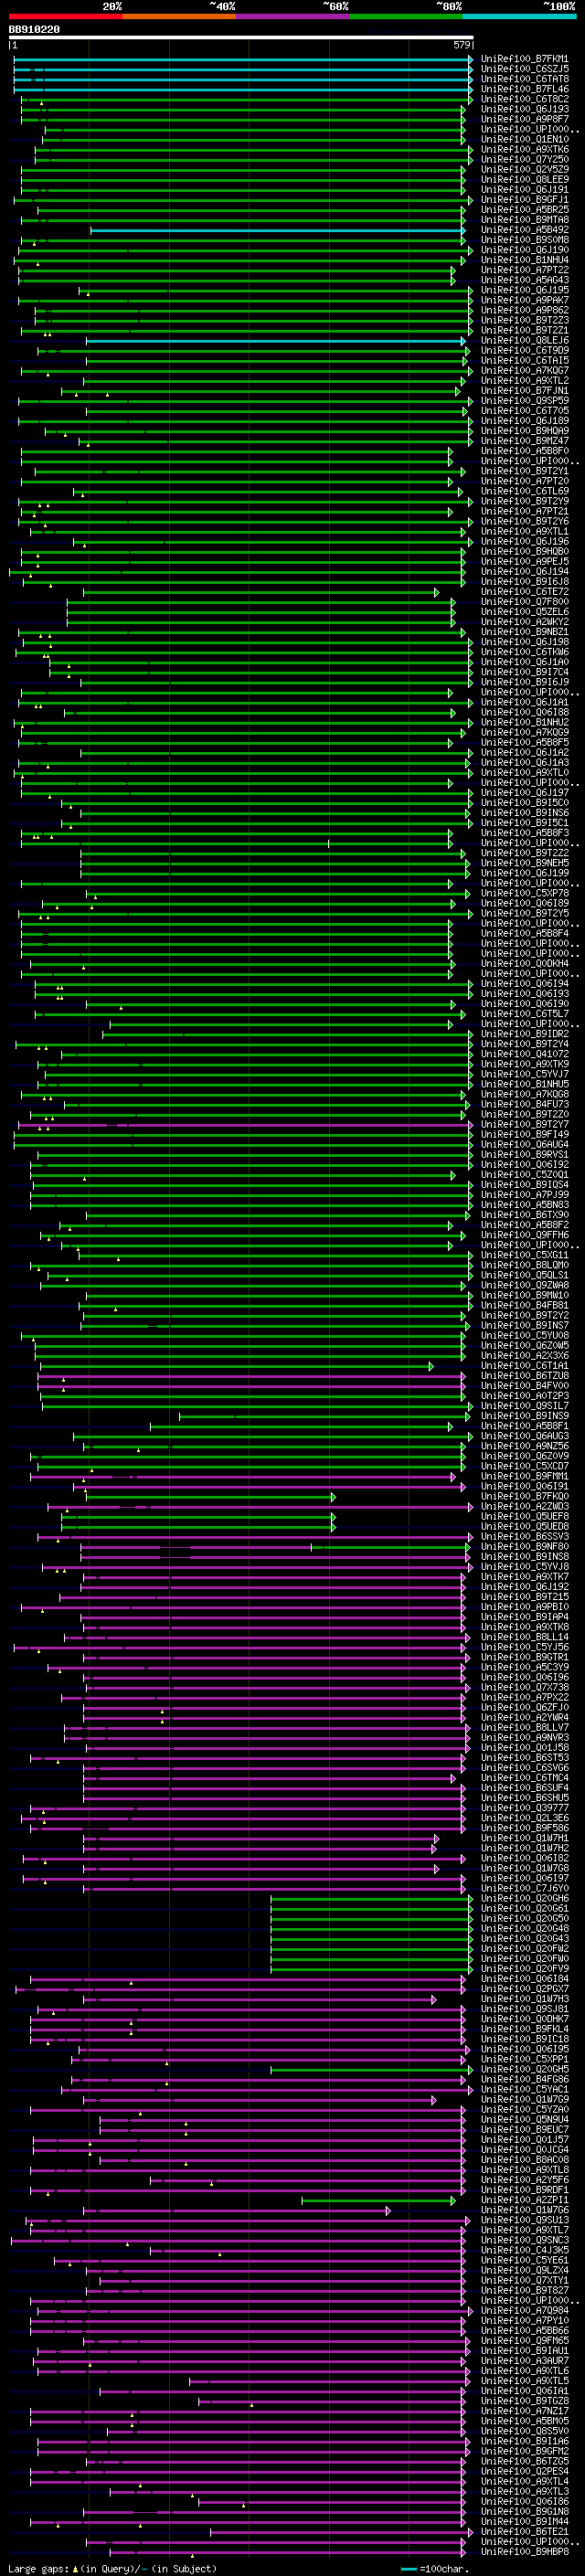585x2576 pixels.
Task: Select hit UniRef100_Q5UEF8
Action: 525,1516
